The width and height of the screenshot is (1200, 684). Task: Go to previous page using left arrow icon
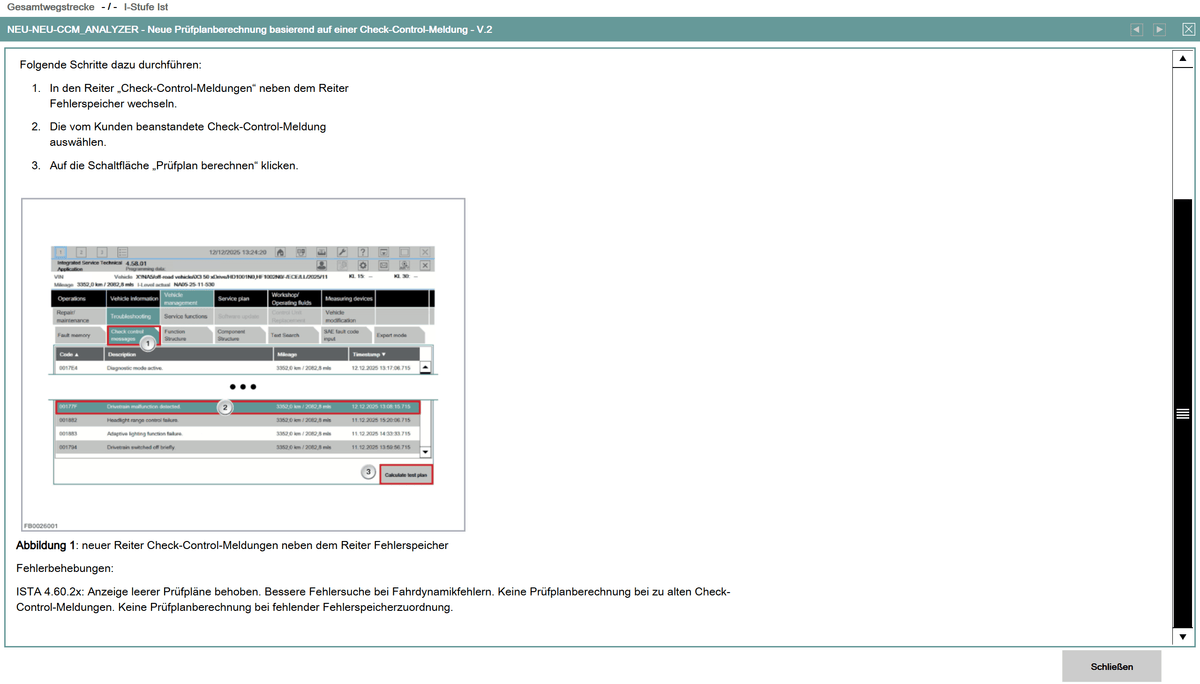[1137, 30]
